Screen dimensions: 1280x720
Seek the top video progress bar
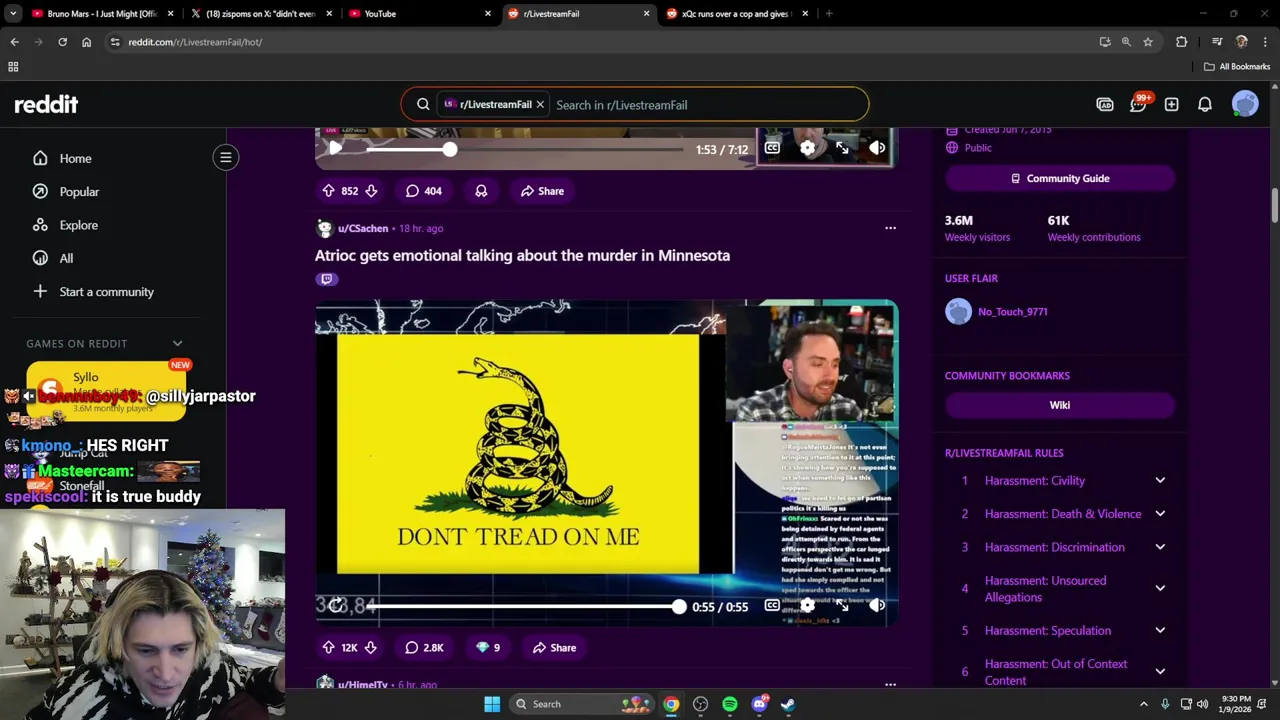coord(525,149)
